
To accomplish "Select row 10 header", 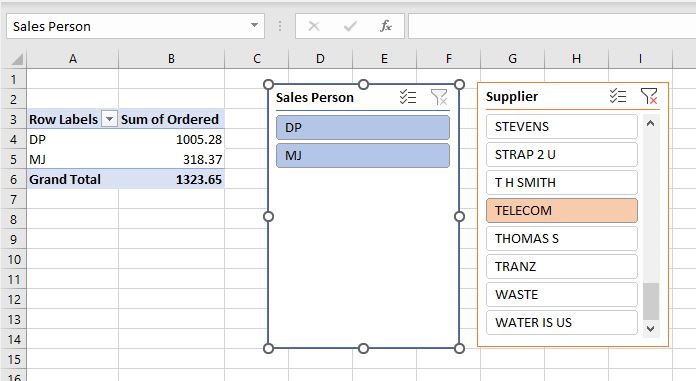I will [13, 259].
